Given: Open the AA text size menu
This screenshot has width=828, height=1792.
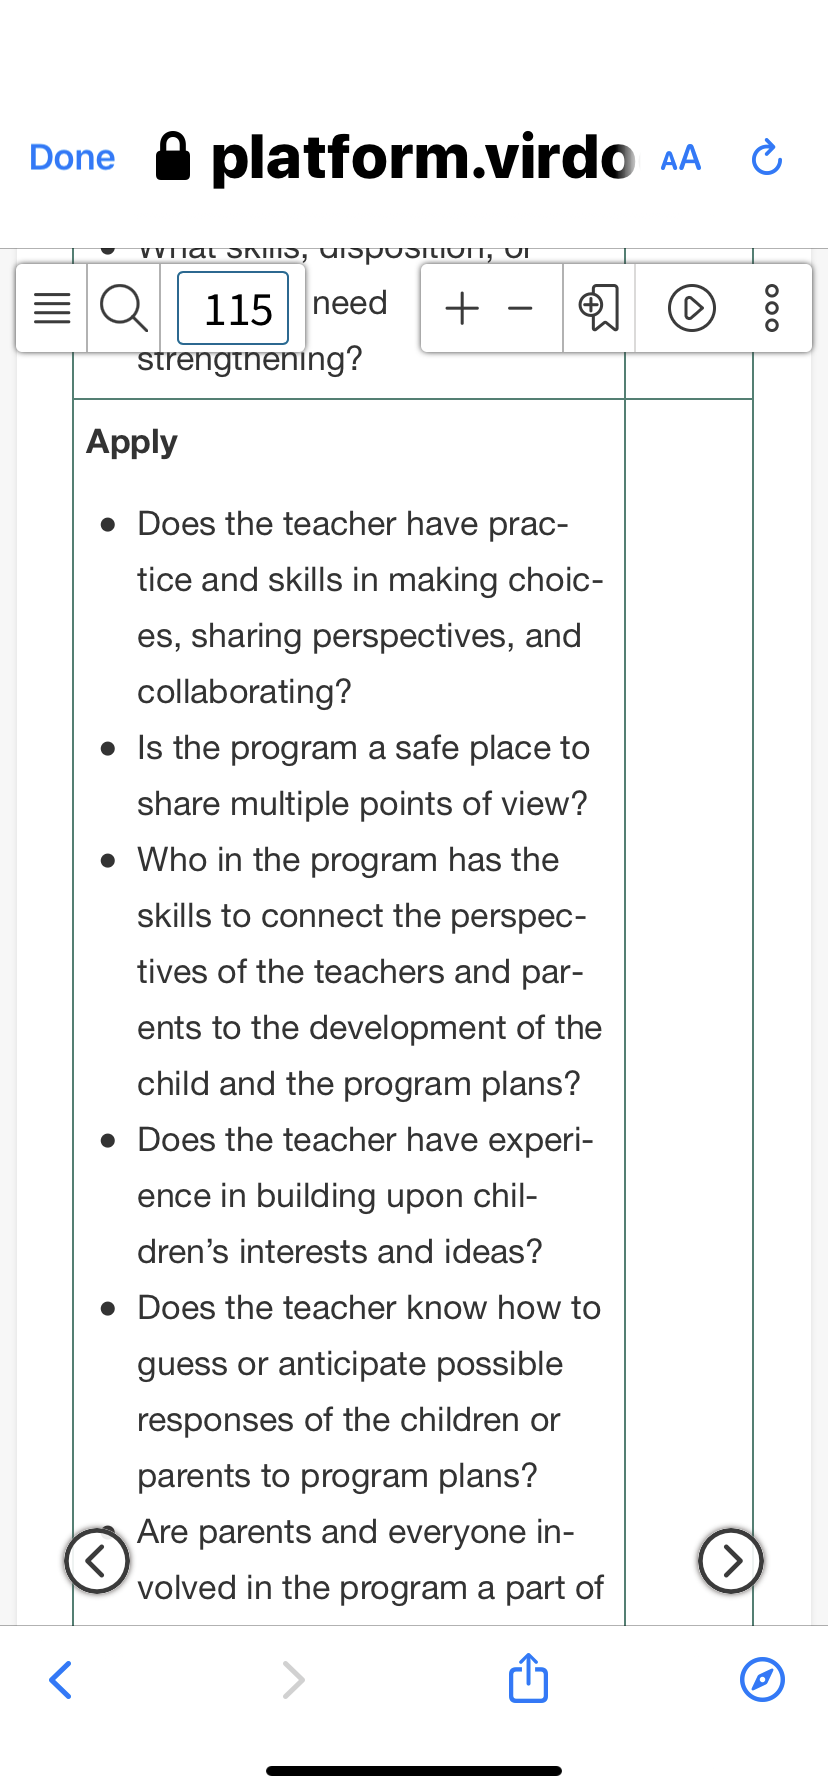Looking at the screenshot, I should (681, 158).
